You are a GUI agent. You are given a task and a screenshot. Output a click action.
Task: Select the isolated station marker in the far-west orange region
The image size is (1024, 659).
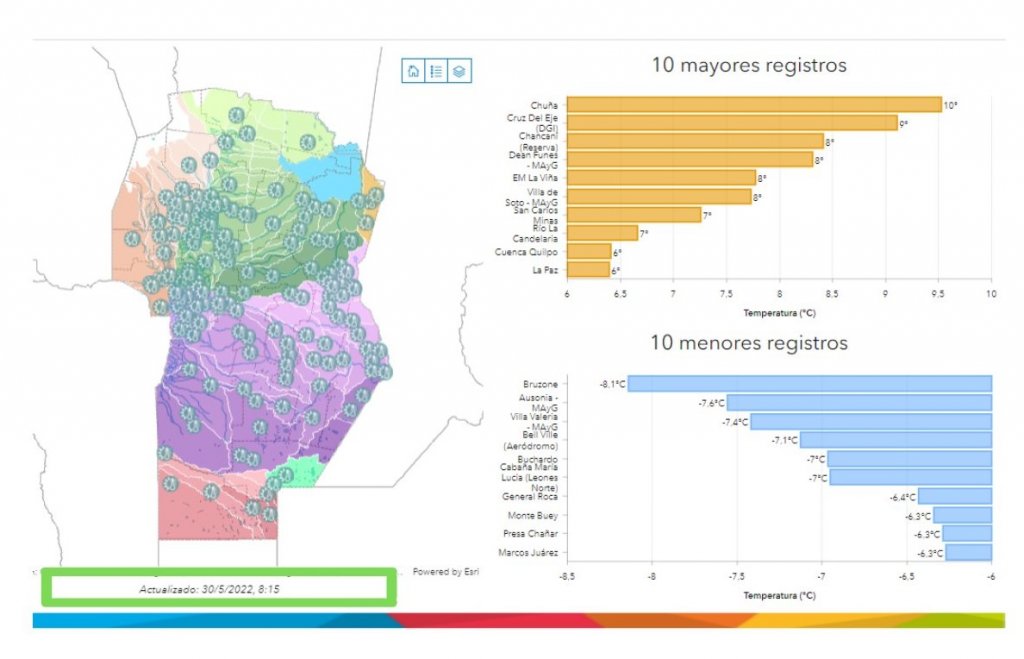coord(132,239)
